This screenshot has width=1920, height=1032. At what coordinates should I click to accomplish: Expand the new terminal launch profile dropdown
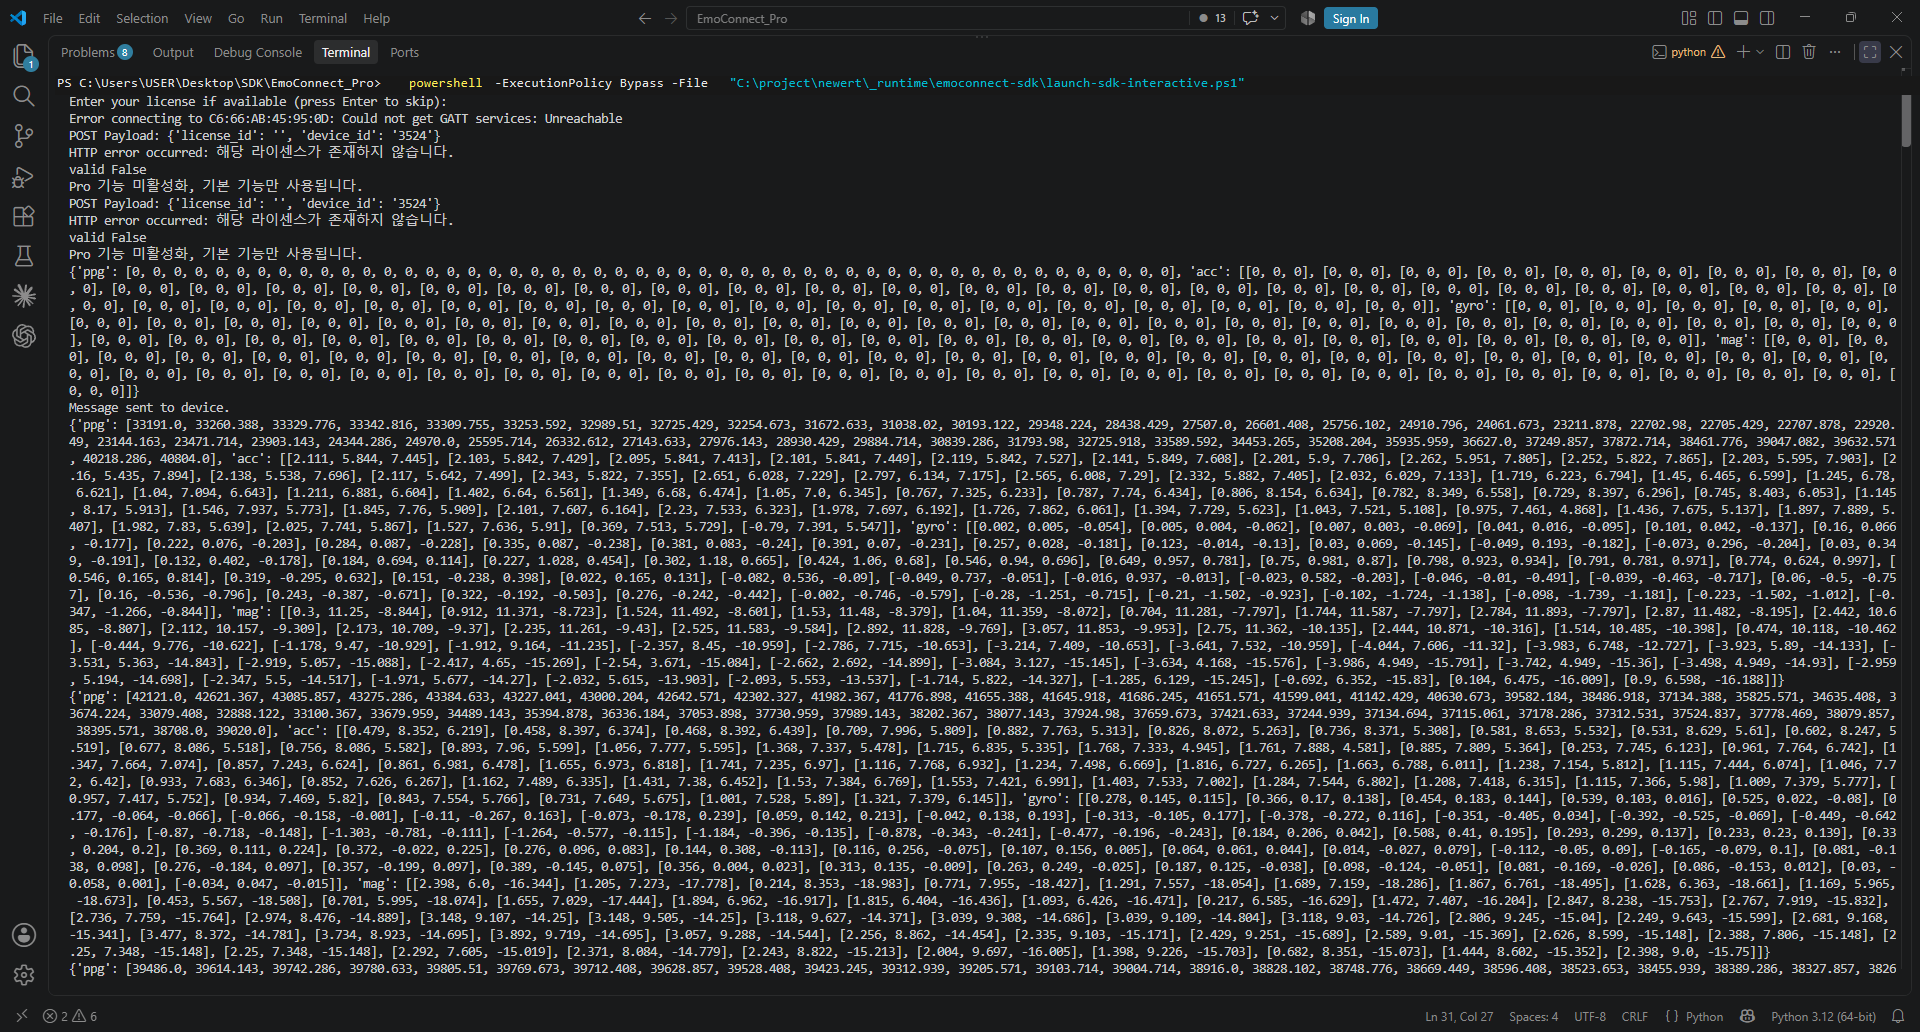[1760, 52]
